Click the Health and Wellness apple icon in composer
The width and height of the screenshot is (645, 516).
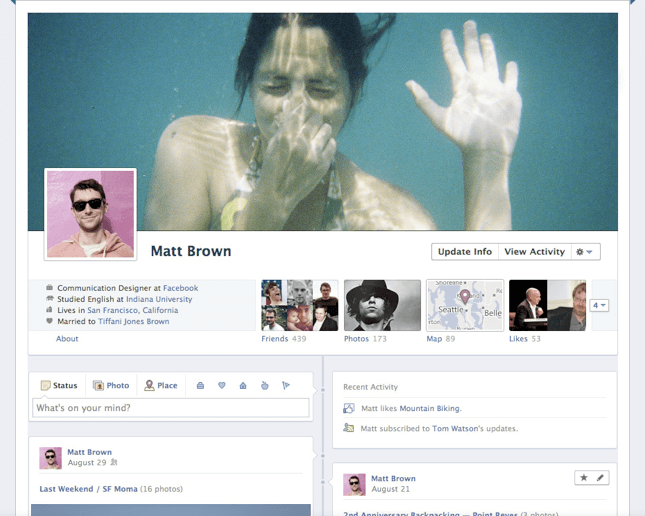(264, 386)
